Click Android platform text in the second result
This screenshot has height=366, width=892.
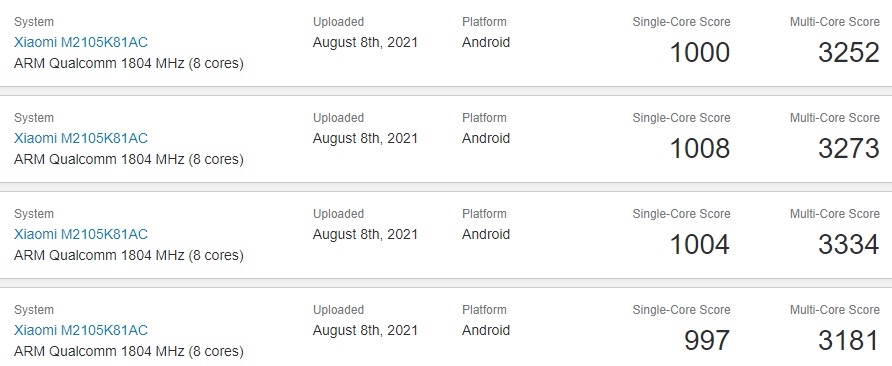click(486, 138)
